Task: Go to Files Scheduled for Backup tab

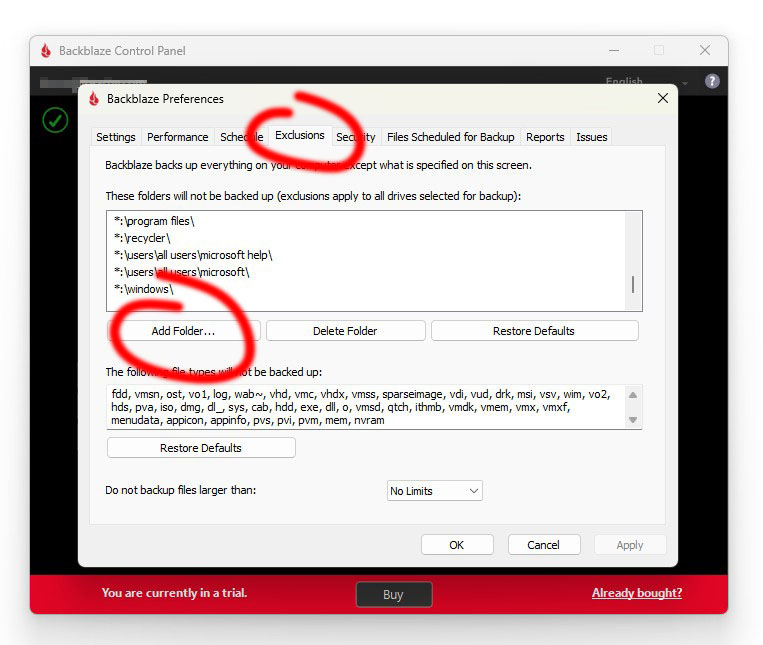Action: click(450, 137)
